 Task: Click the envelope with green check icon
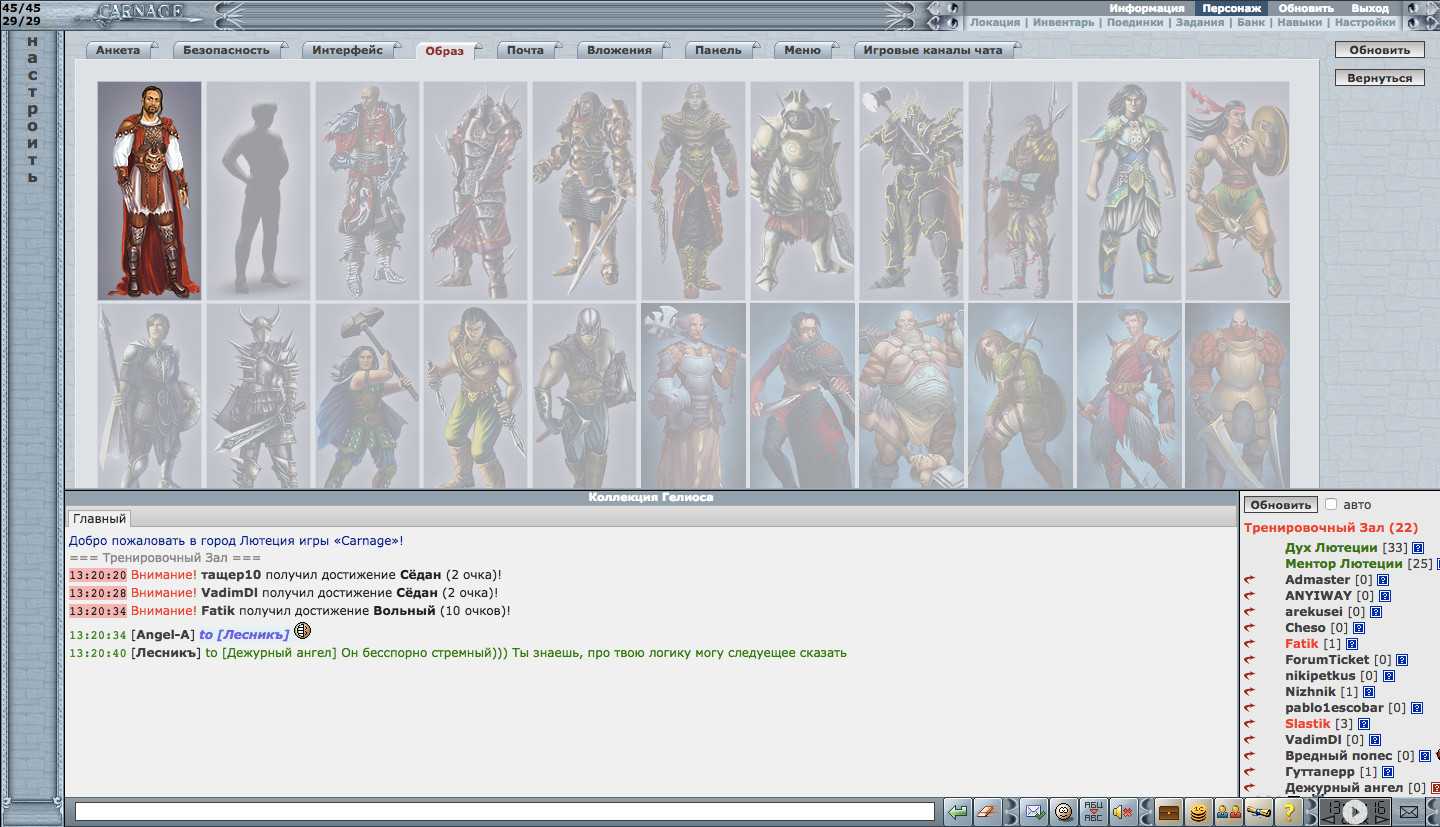(1034, 811)
